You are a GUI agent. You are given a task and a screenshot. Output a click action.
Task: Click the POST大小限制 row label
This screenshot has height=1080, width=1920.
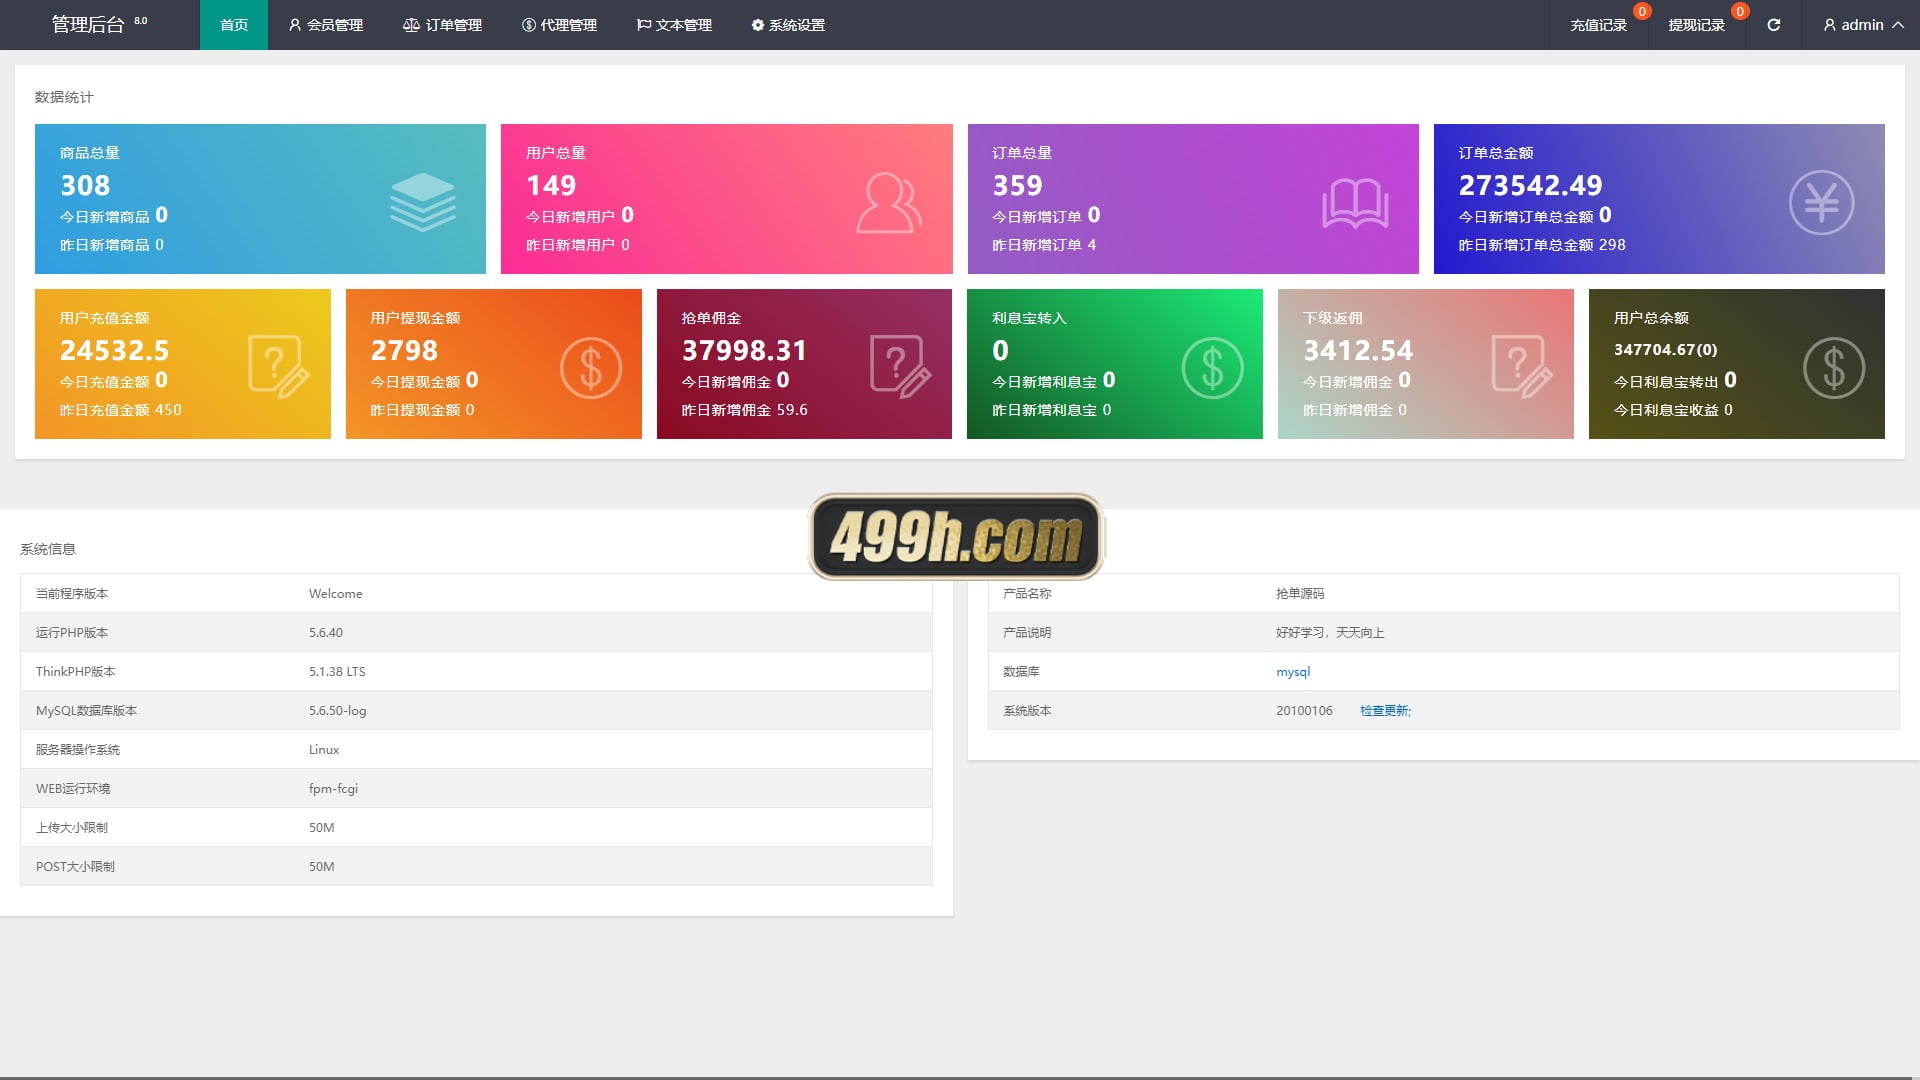click(75, 867)
